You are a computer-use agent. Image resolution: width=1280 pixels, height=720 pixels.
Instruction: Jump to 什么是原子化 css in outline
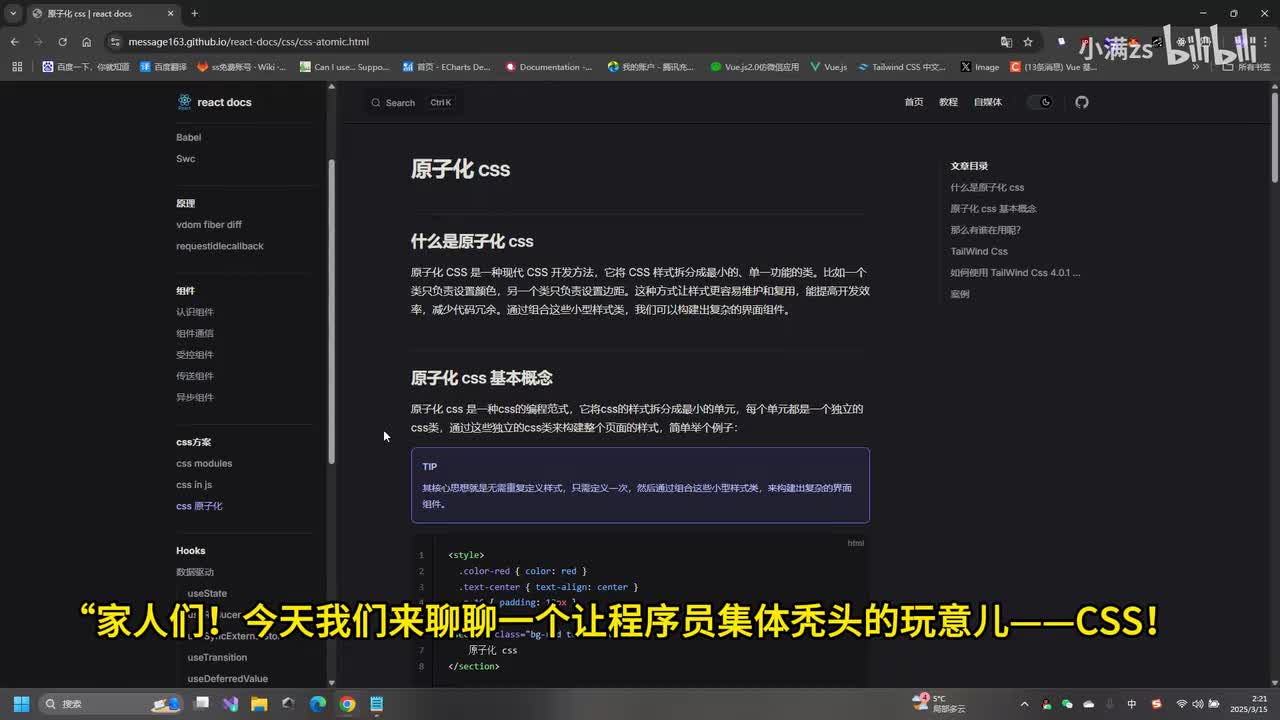(x=987, y=187)
